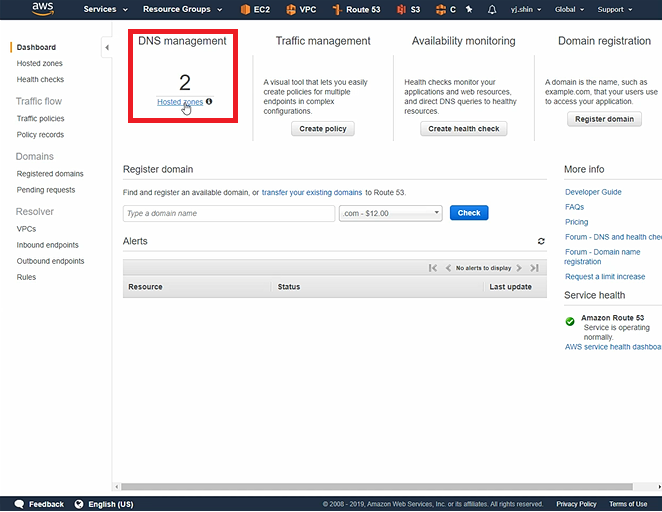Click info icon next to Hosted zones

tap(209, 101)
